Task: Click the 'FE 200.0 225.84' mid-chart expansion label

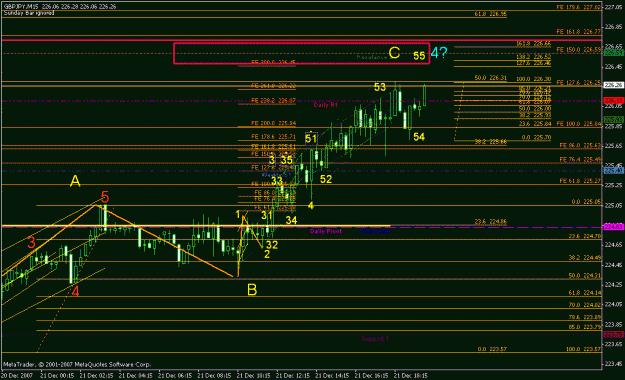Action: pyautogui.click(x=273, y=124)
